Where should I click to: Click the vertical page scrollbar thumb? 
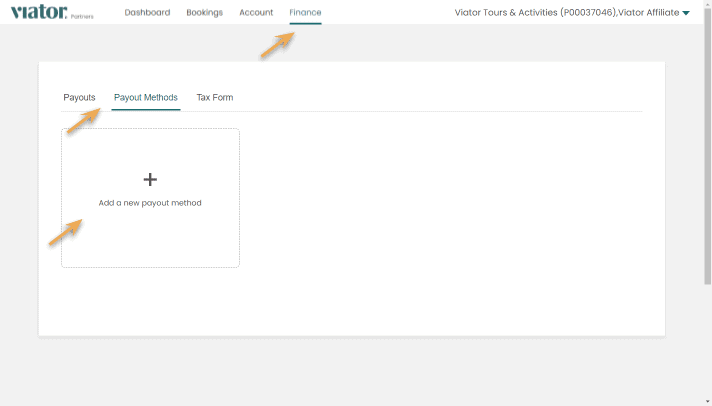click(707, 146)
